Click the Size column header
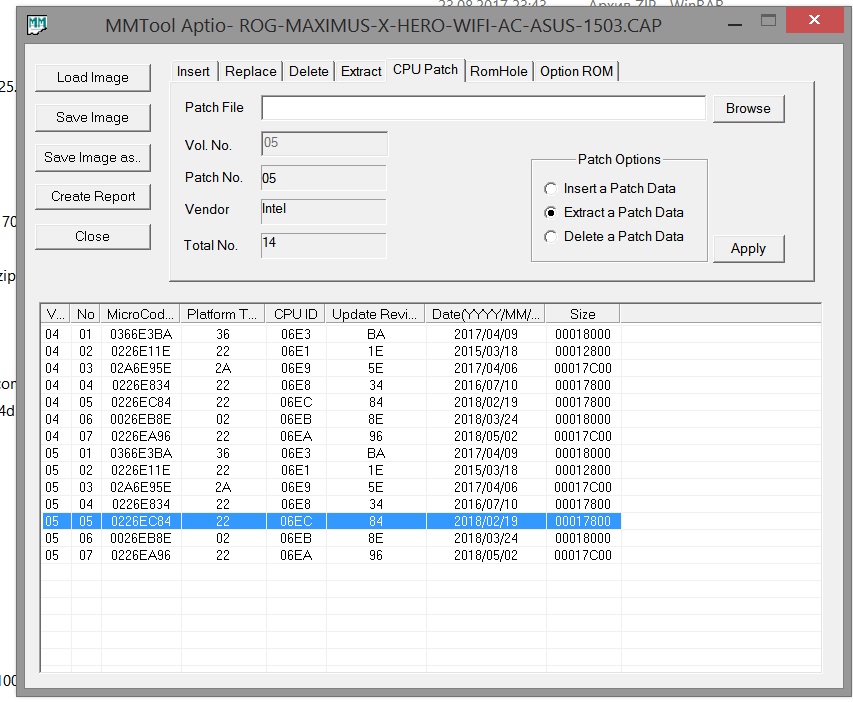853x702 pixels. (583, 314)
